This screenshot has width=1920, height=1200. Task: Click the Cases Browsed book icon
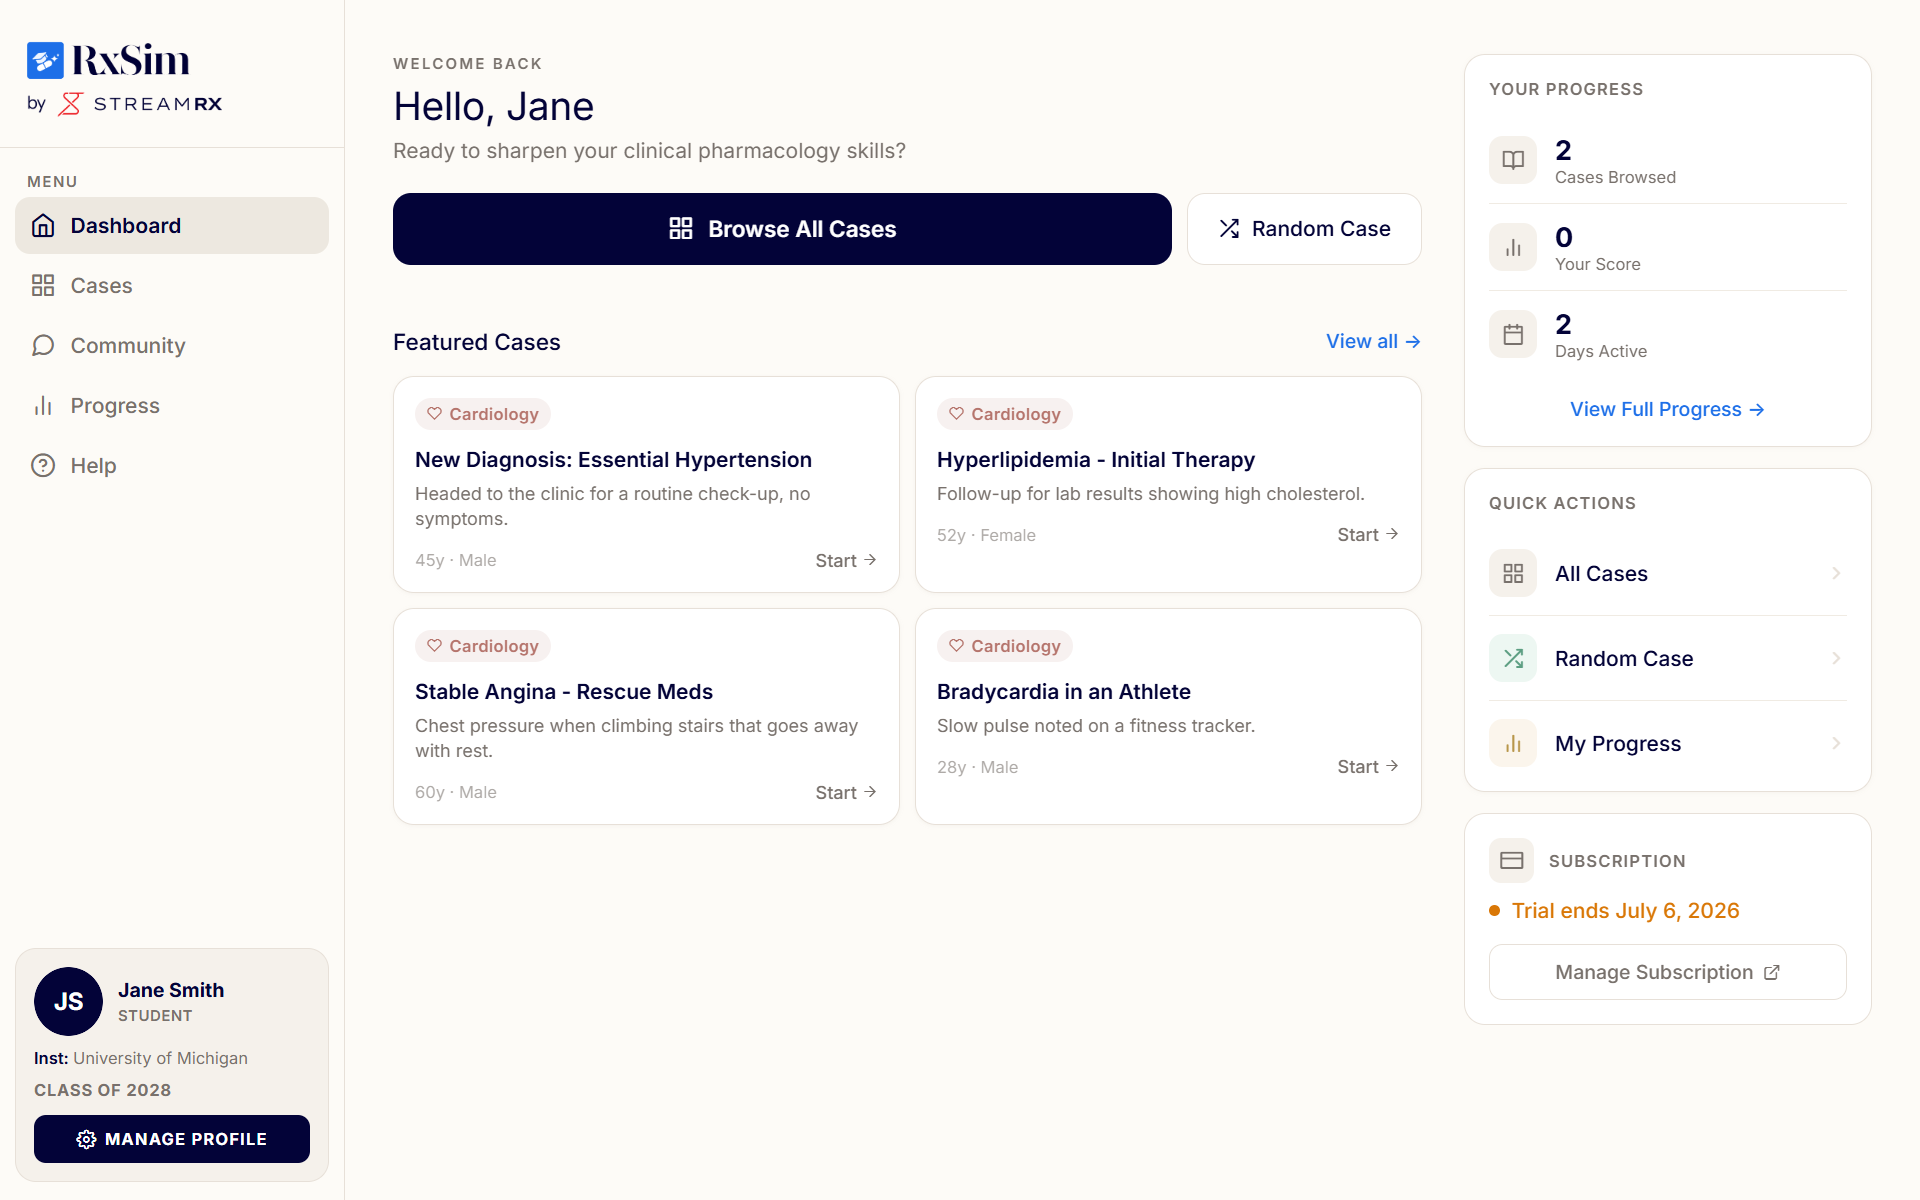tap(1513, 160)
